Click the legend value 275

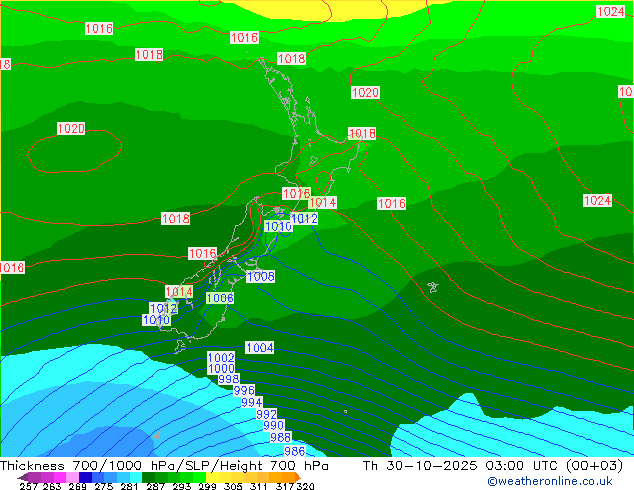(x=104, y=486)
